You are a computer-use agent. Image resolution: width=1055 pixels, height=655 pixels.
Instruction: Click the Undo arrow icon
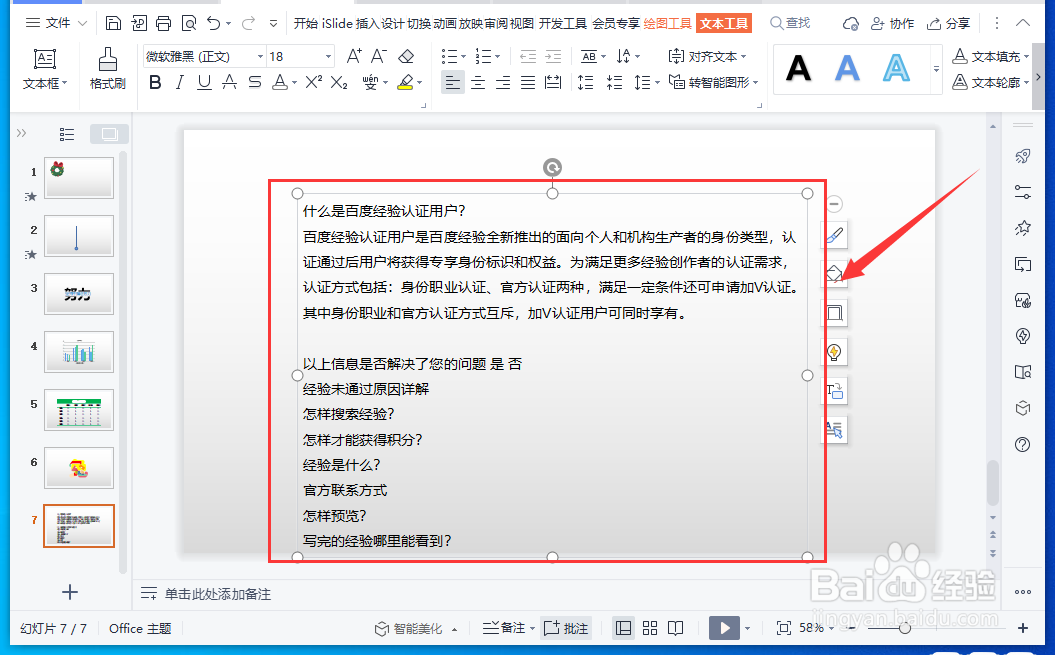click(x=214, y=24)
